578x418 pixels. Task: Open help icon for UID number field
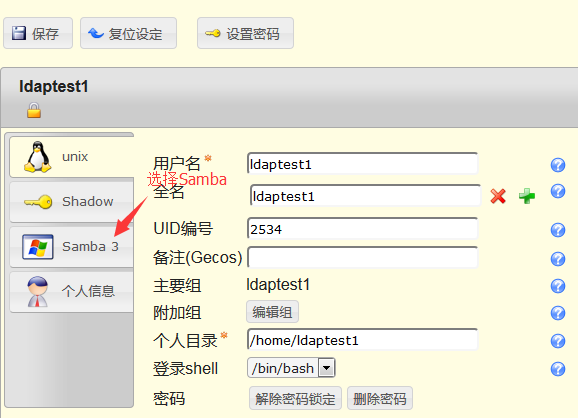point(558,230)
